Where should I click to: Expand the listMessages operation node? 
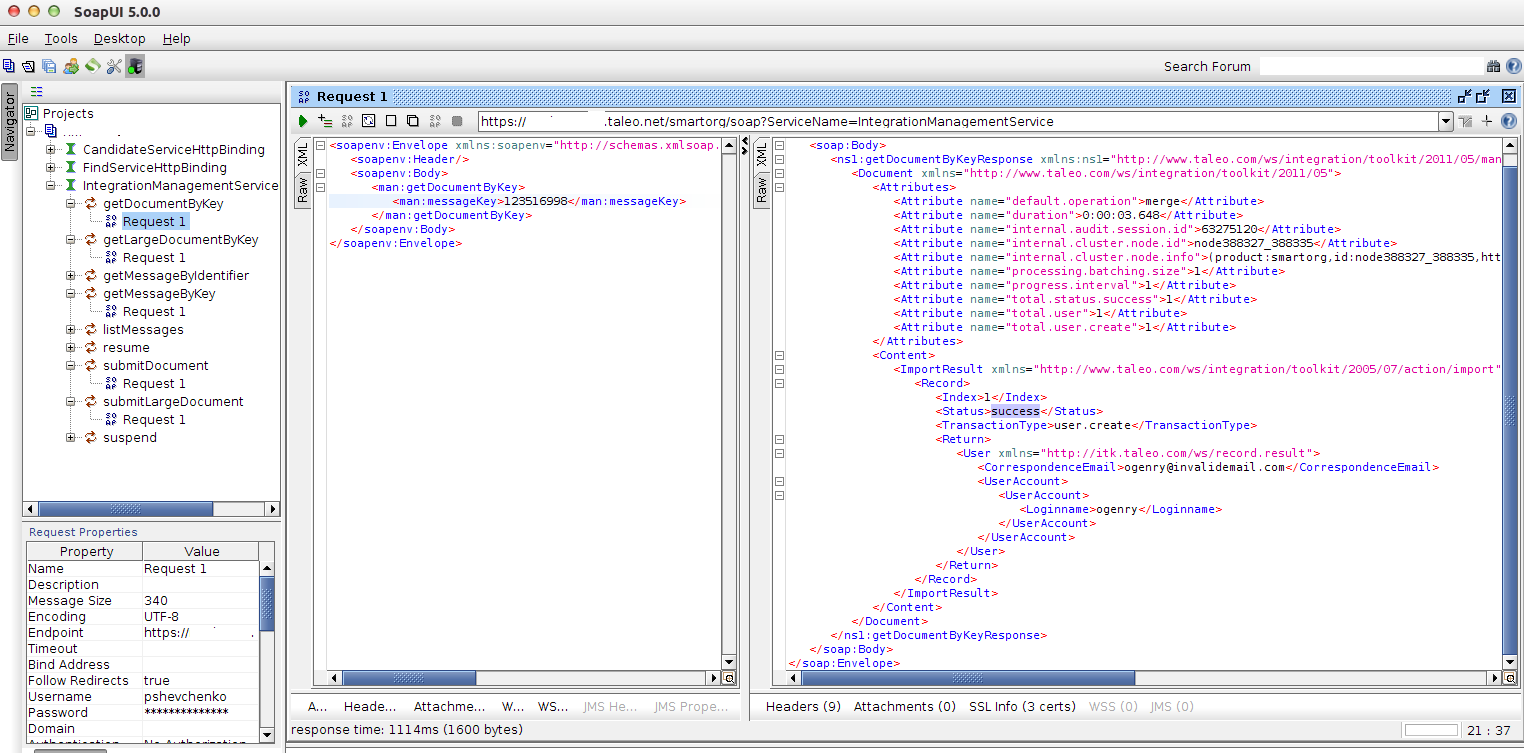[71, 330]
